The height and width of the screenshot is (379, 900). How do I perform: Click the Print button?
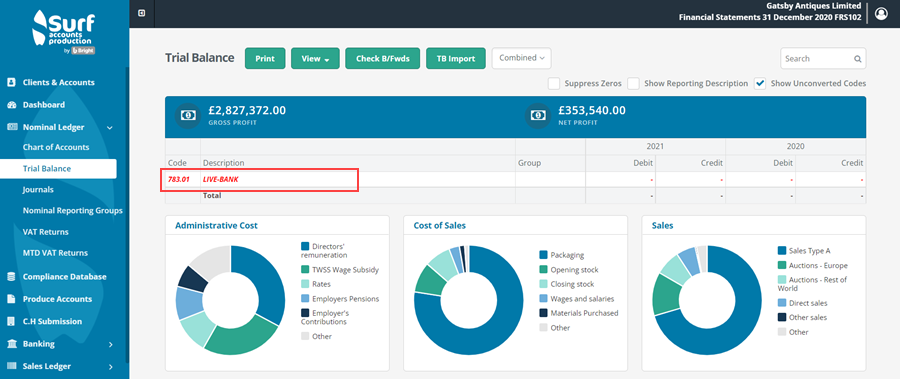(x=265, y=59)
